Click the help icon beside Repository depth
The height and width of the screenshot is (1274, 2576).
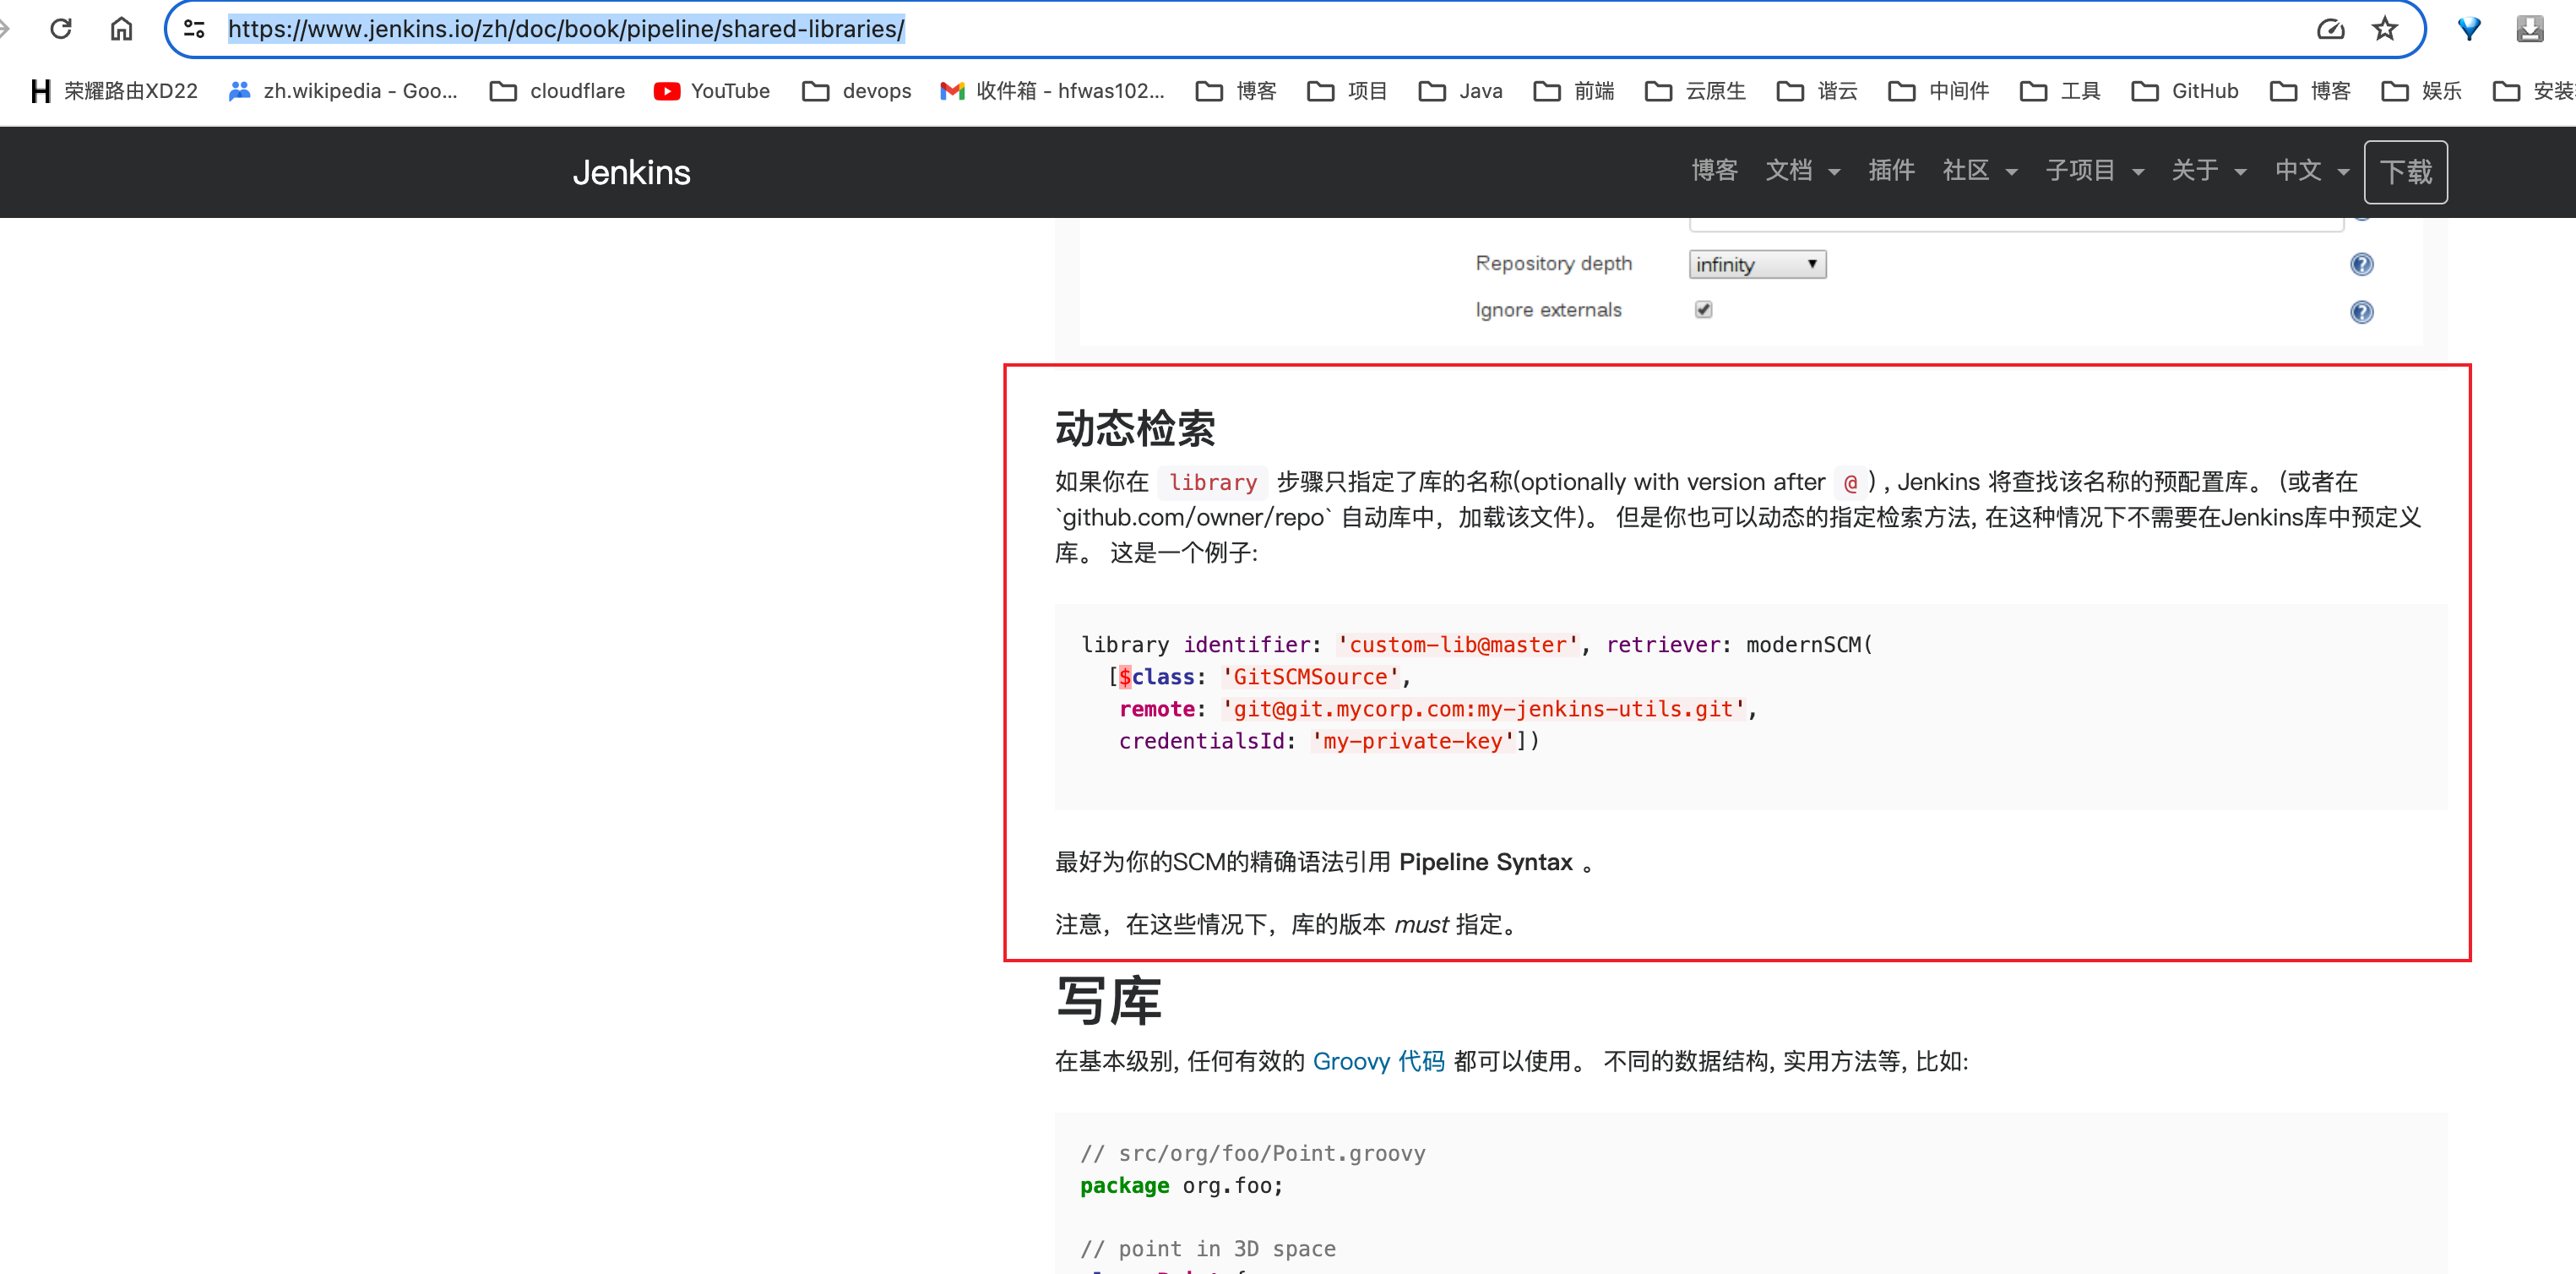(x=2361, y=265)
